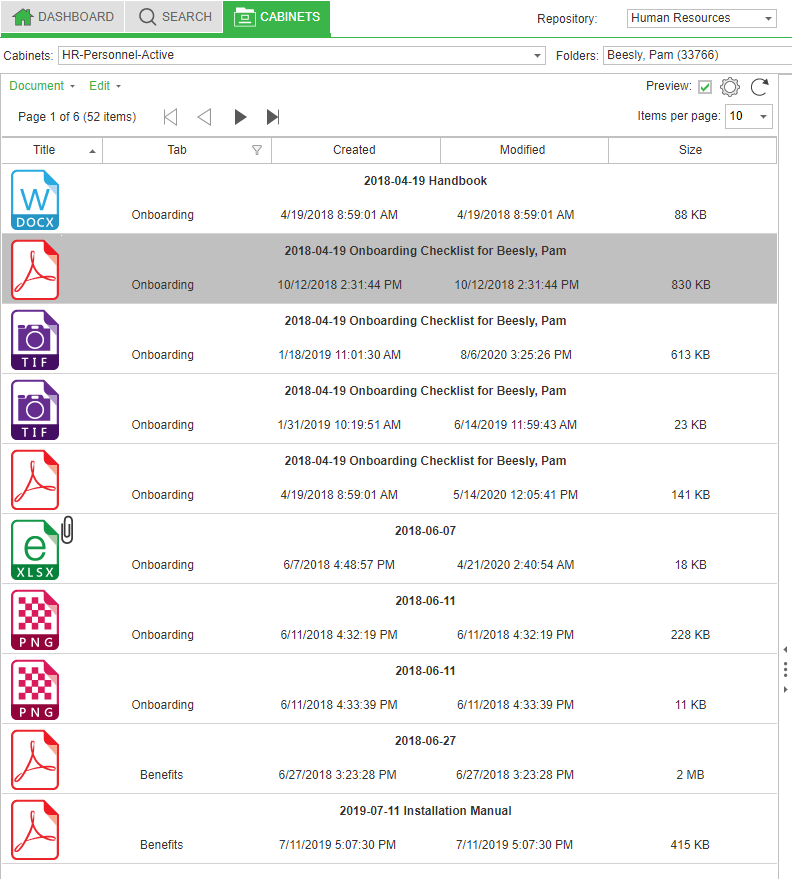Click the Benefits tab cell for 2018-06-27
The image size is (792, 879).
tap(161, 775)
